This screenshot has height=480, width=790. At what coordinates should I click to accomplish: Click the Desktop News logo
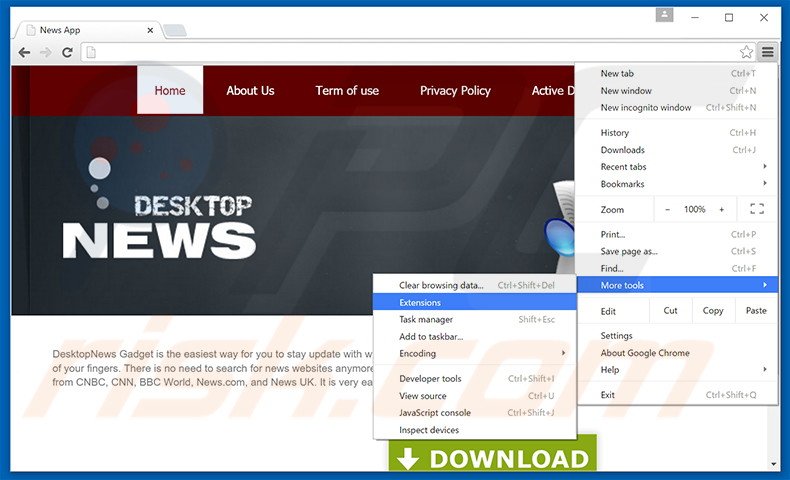(x=159, y=209)
